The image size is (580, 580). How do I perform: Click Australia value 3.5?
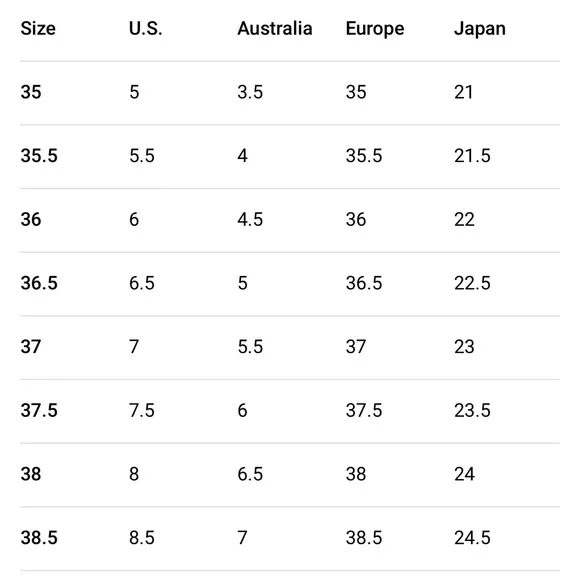click(250, 92)
